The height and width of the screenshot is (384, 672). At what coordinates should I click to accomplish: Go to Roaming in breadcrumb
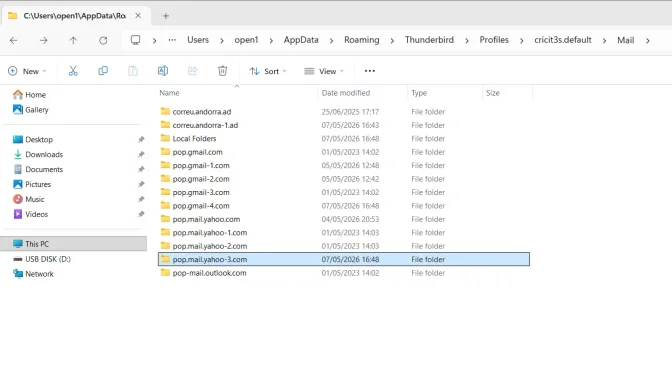362,40
